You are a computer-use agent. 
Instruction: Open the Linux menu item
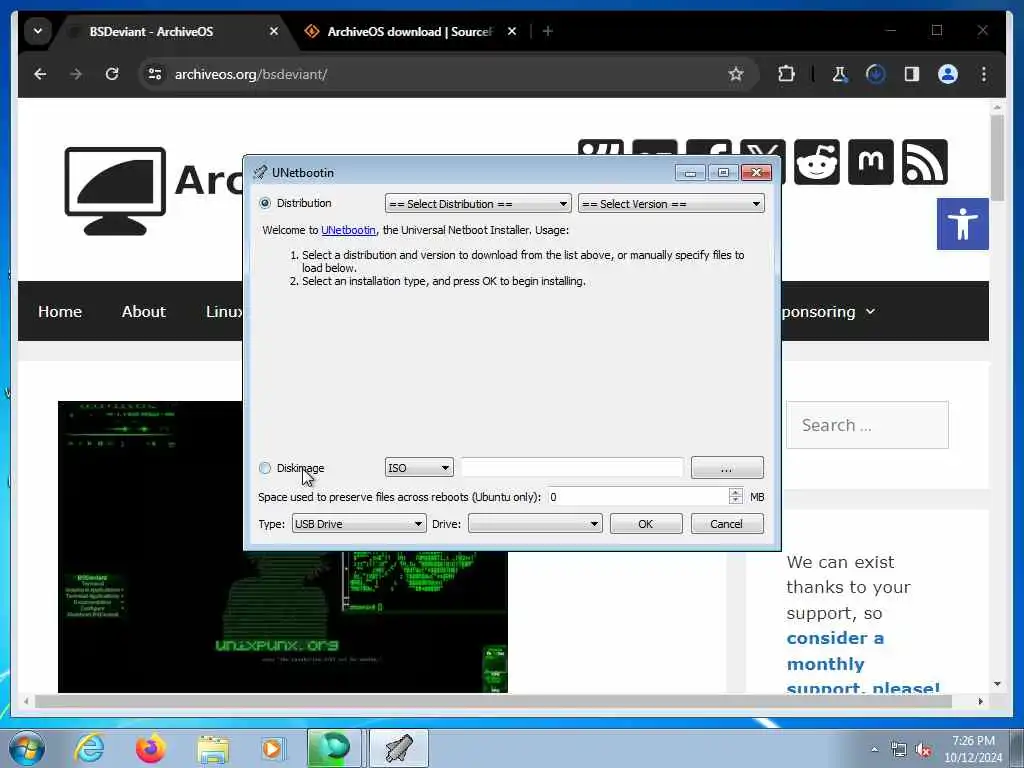click(224, 312)
